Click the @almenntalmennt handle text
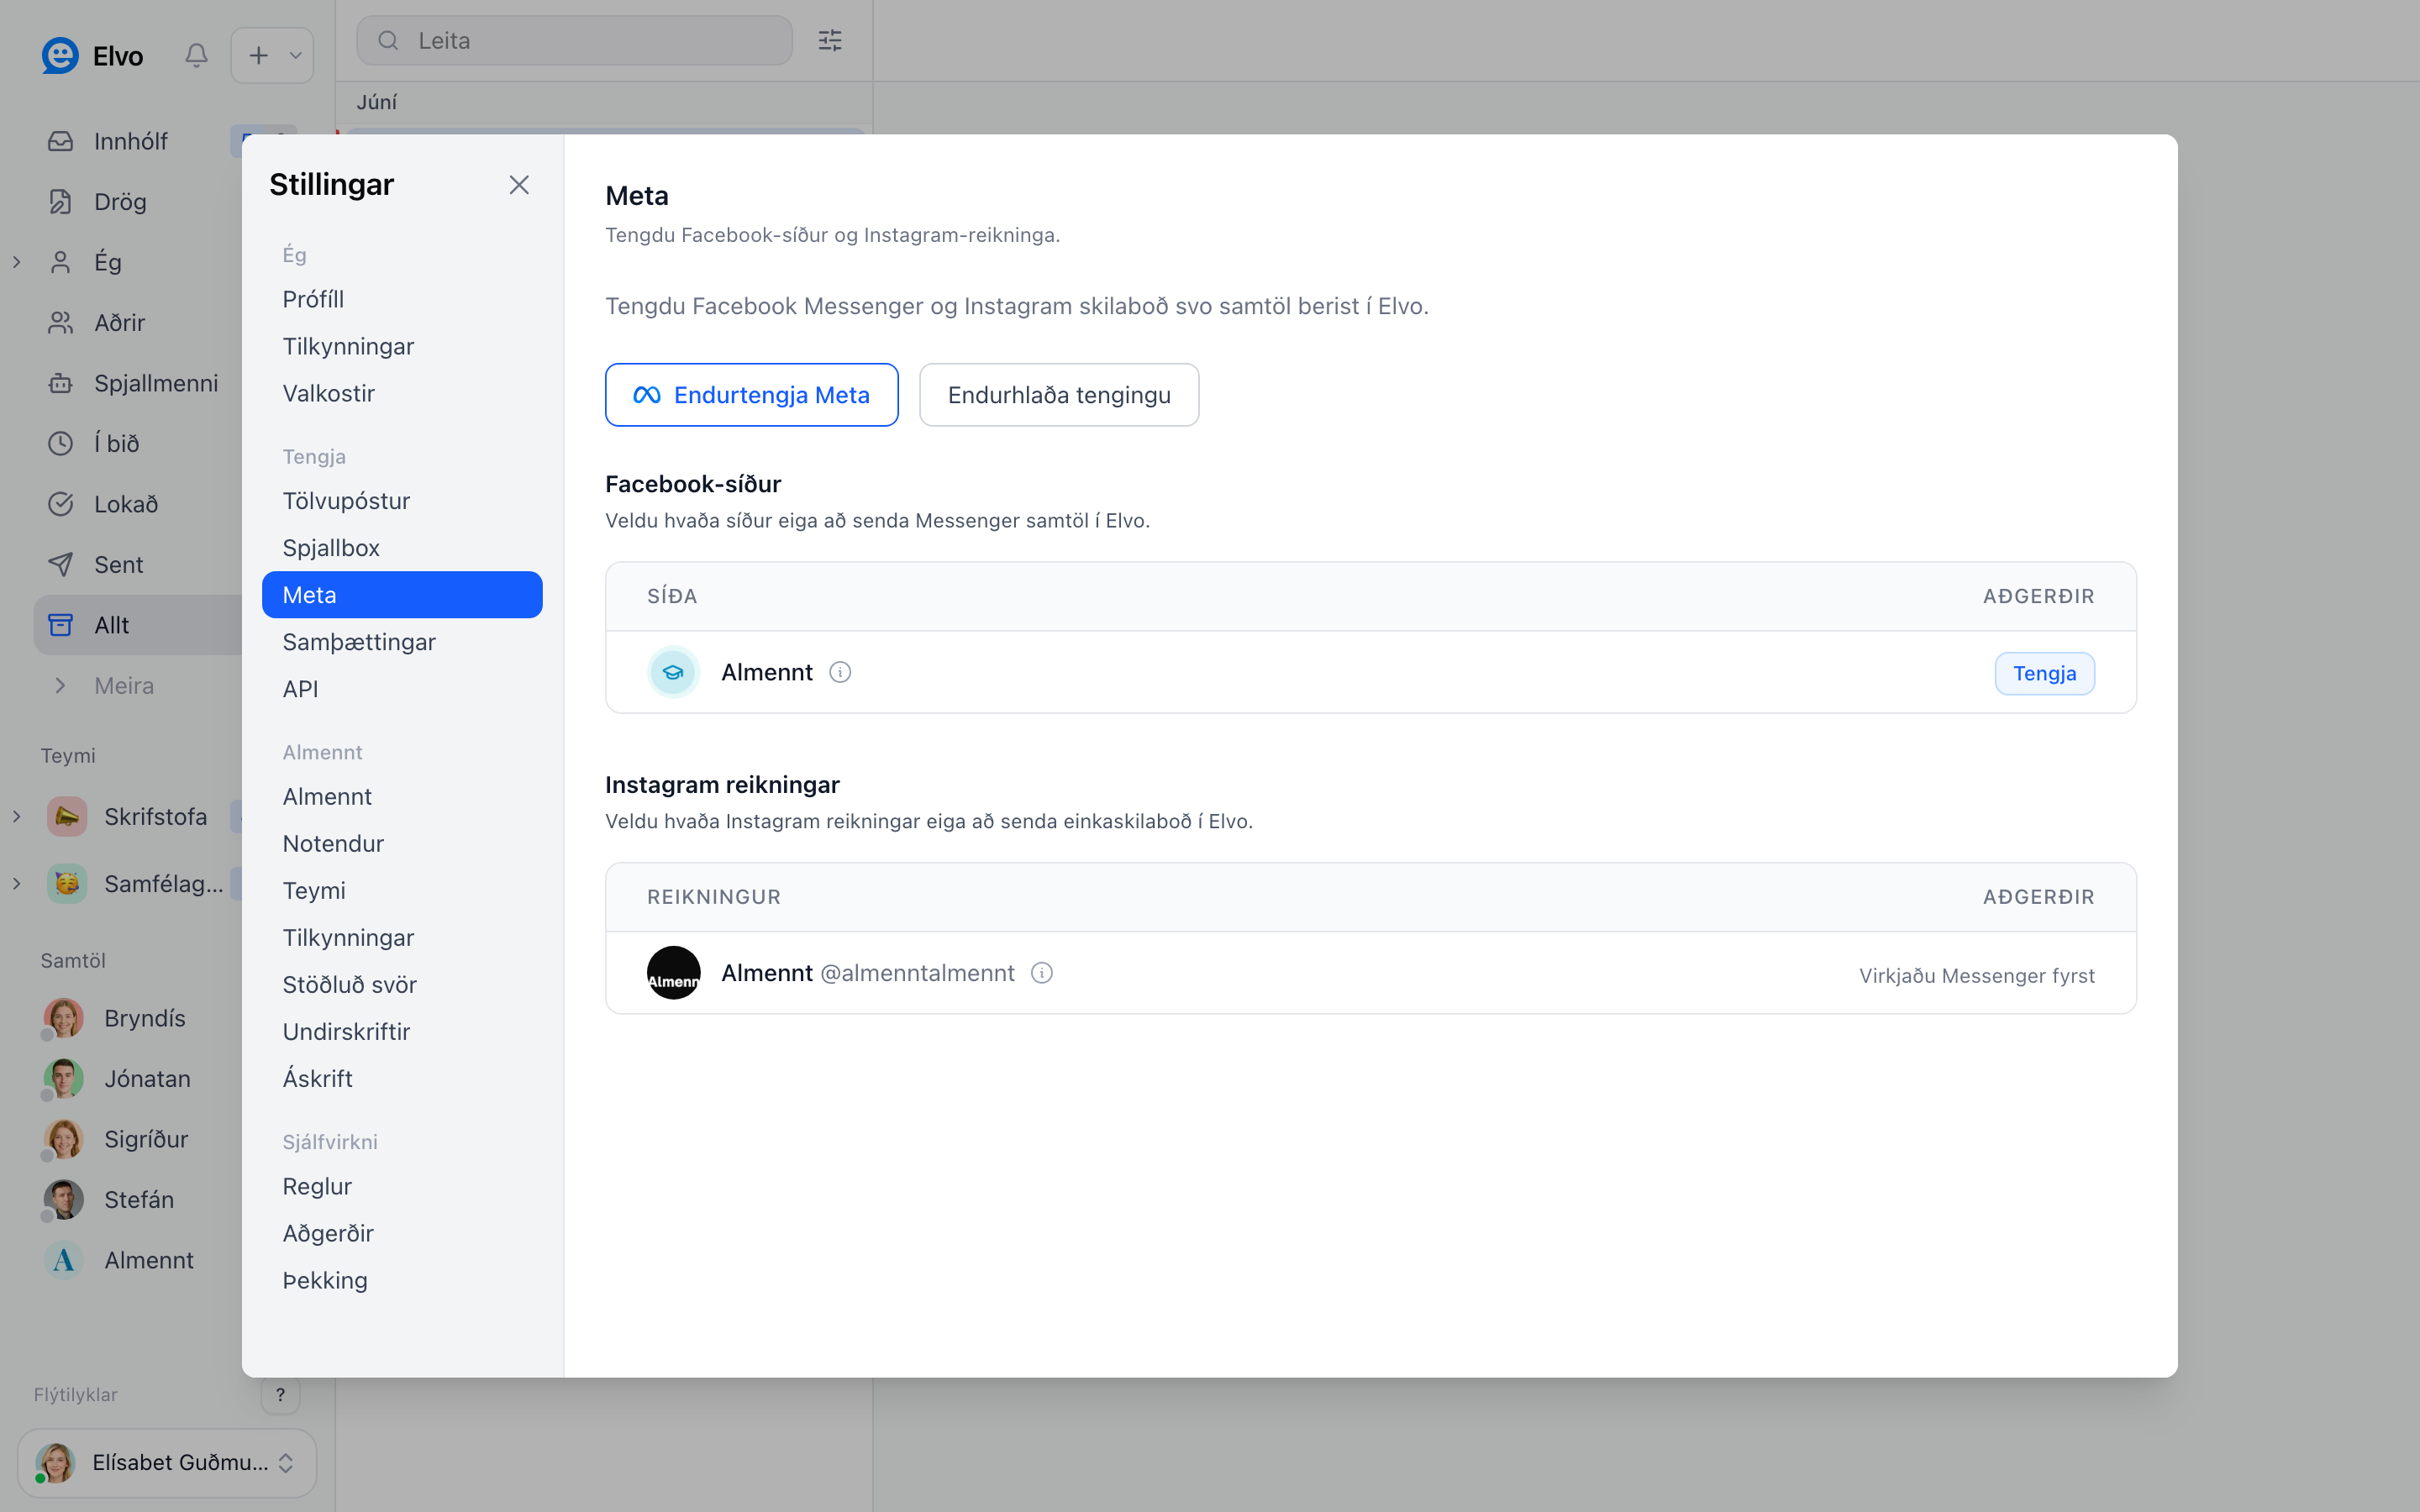The image size is (2420, 1512). 917,973
